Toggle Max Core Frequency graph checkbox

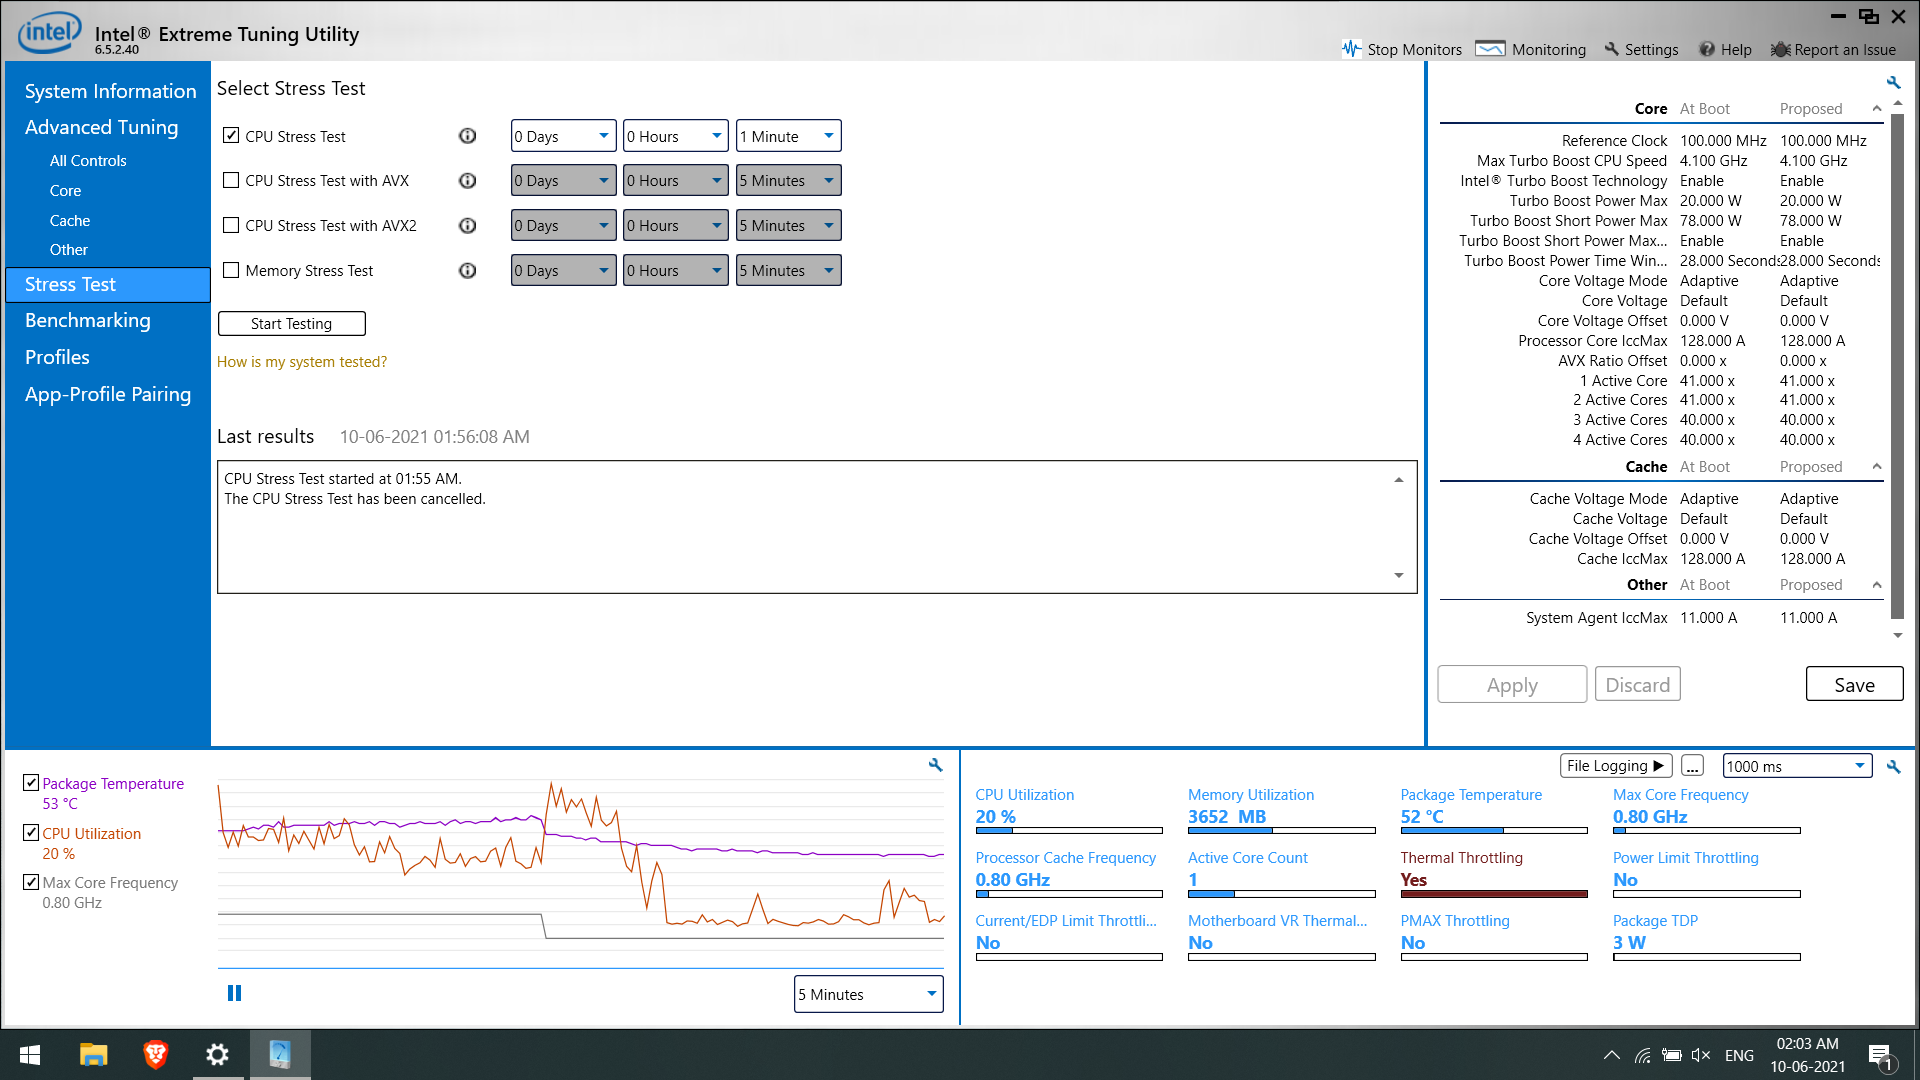click(x=31, y=882)
